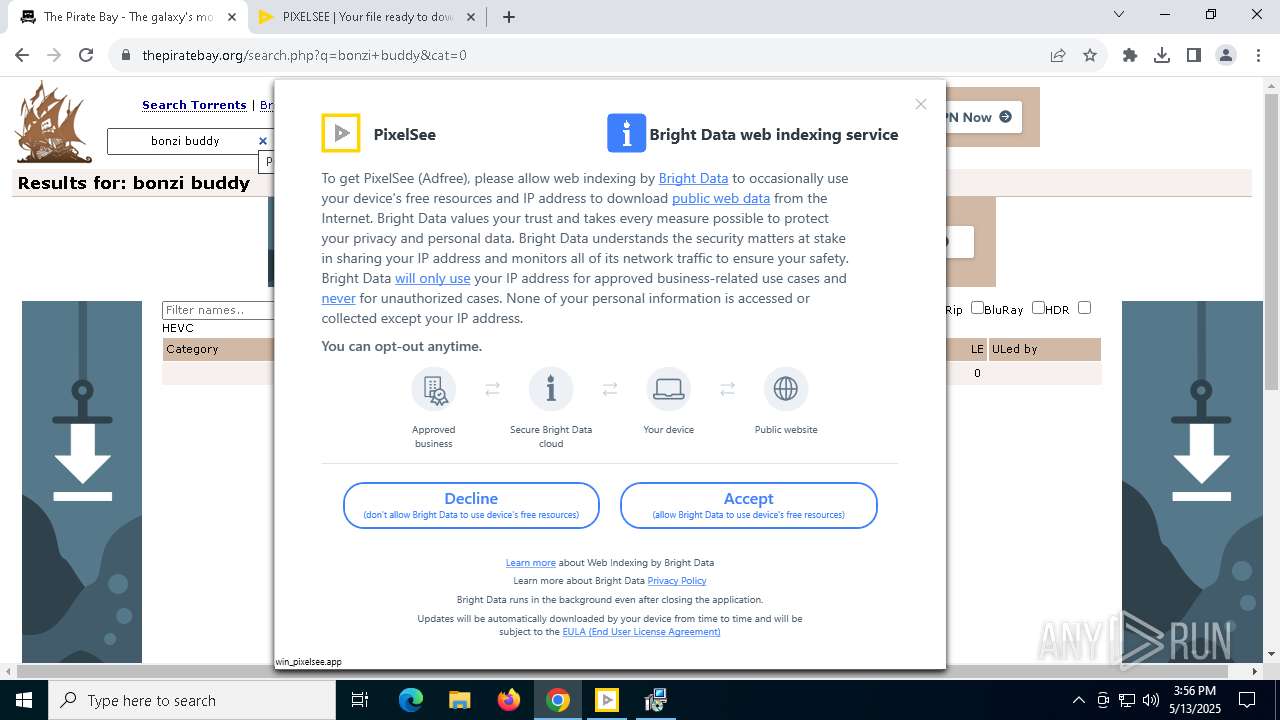Click the Secure Bright Data cloud icon

[551, 389]
